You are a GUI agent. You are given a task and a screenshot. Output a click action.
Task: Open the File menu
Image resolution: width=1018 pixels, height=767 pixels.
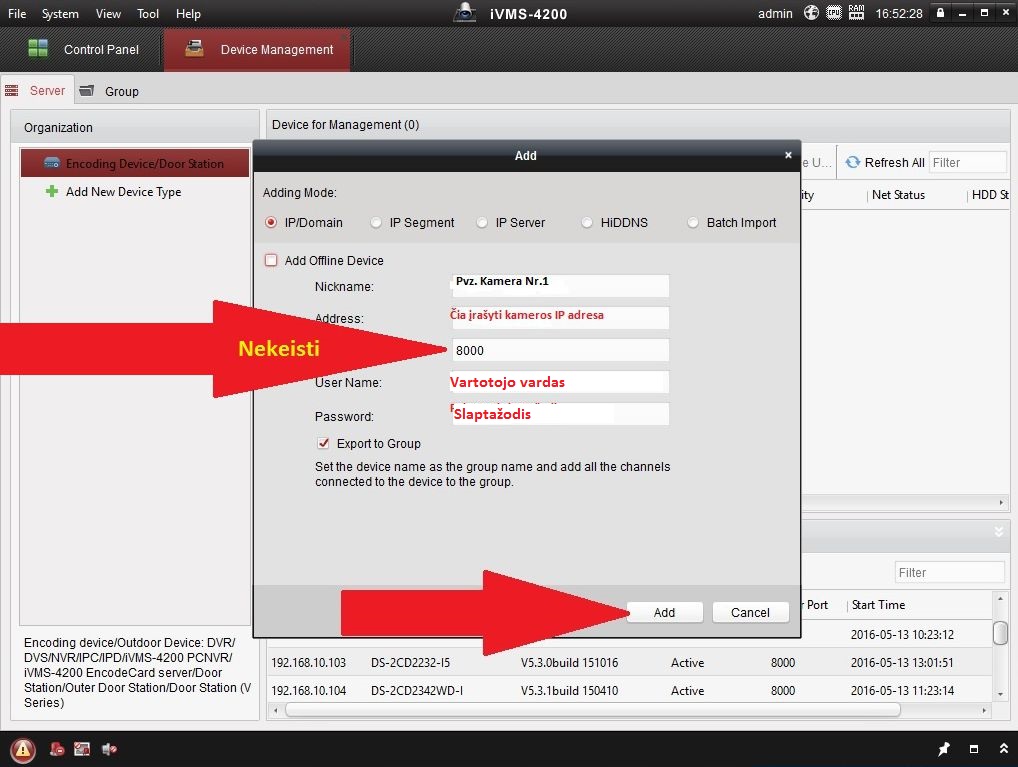[17, 14]
